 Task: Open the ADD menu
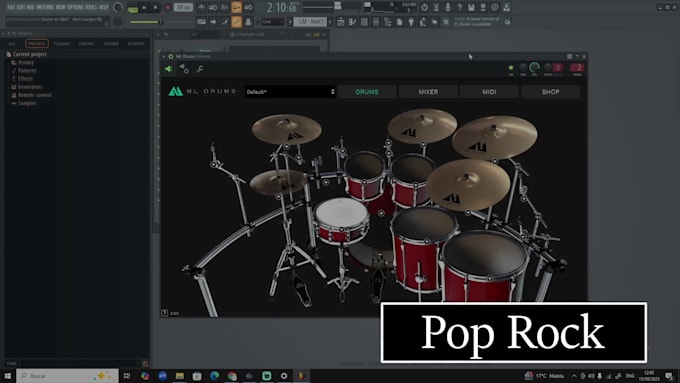pos(30,7)
